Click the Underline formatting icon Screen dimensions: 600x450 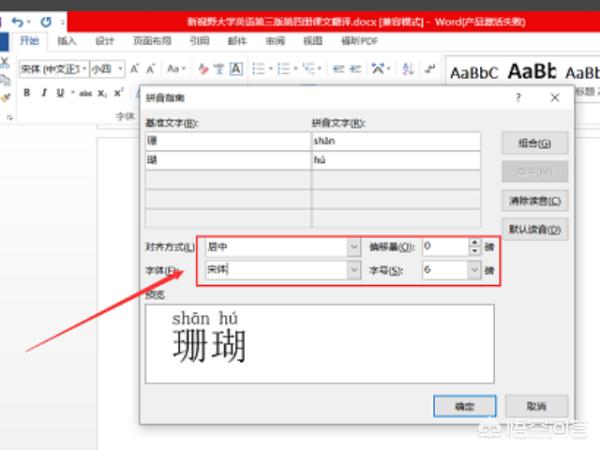[x=60, y=92]
